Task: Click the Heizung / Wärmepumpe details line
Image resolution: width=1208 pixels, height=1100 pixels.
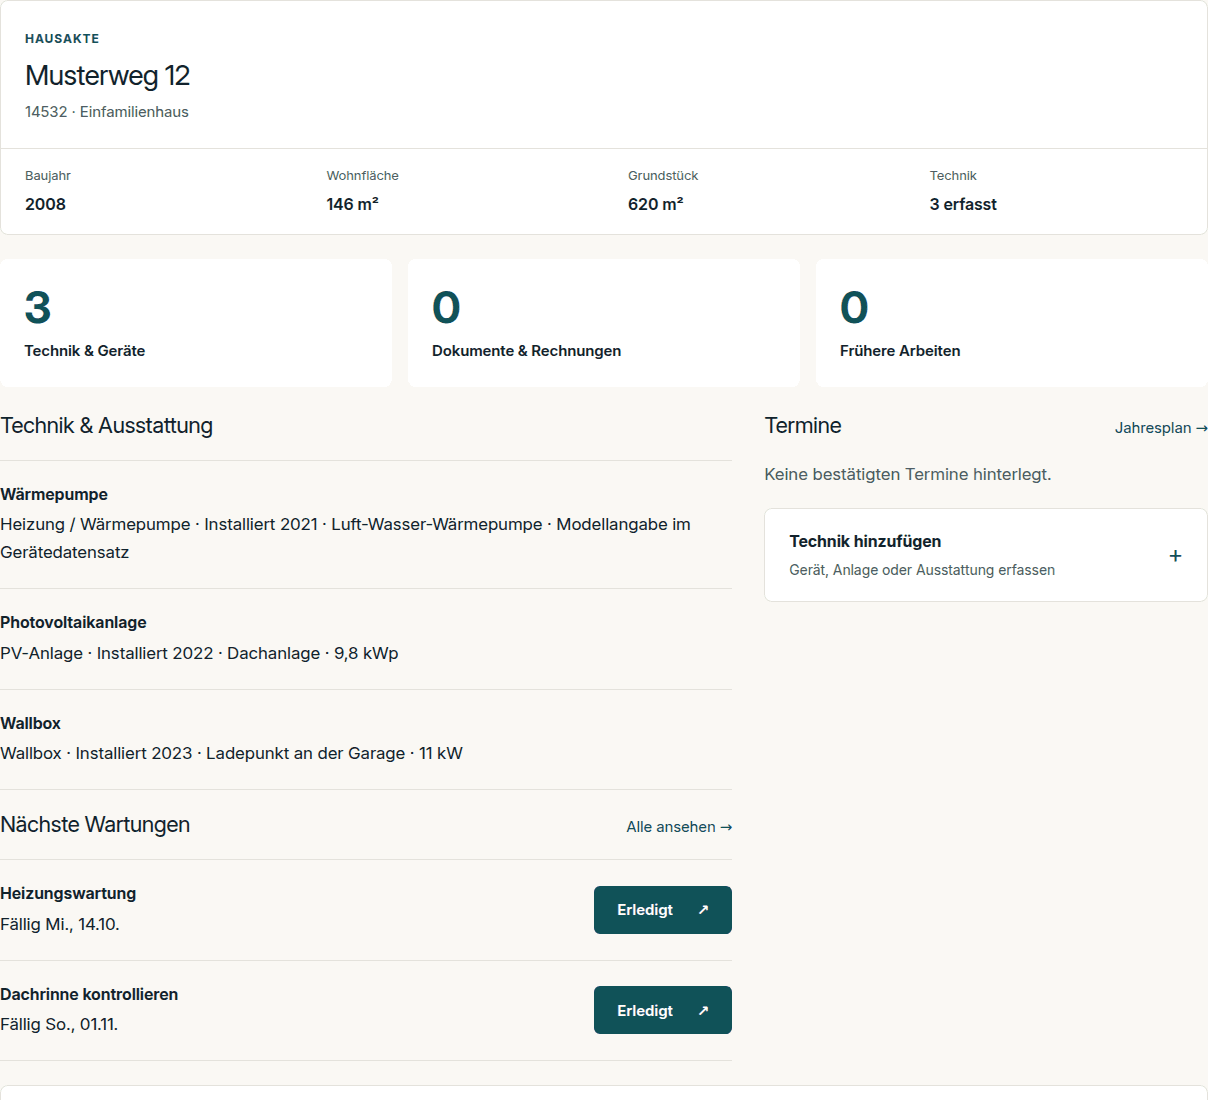Action: (345, 538)
